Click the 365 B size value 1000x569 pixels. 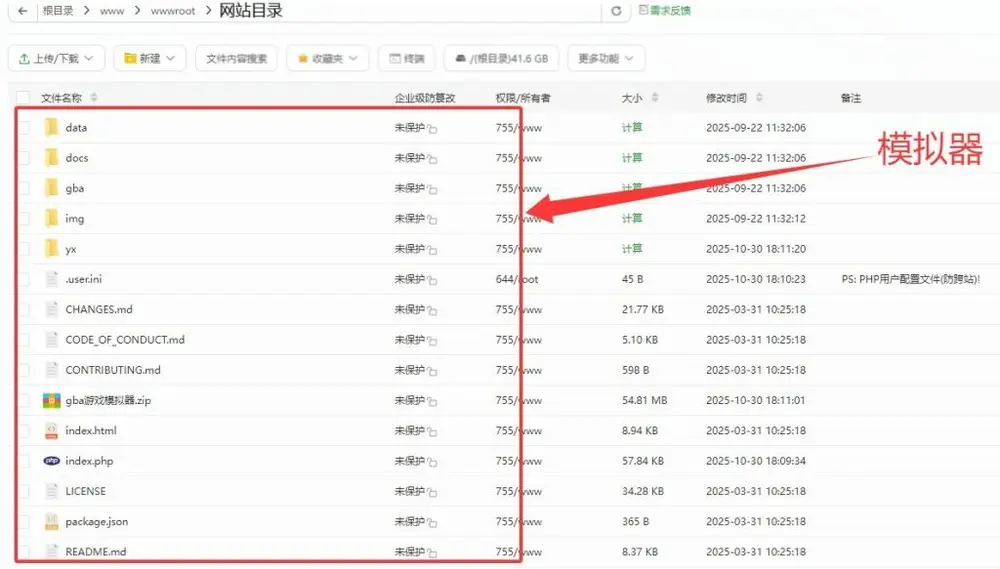(x=635, y=522)
